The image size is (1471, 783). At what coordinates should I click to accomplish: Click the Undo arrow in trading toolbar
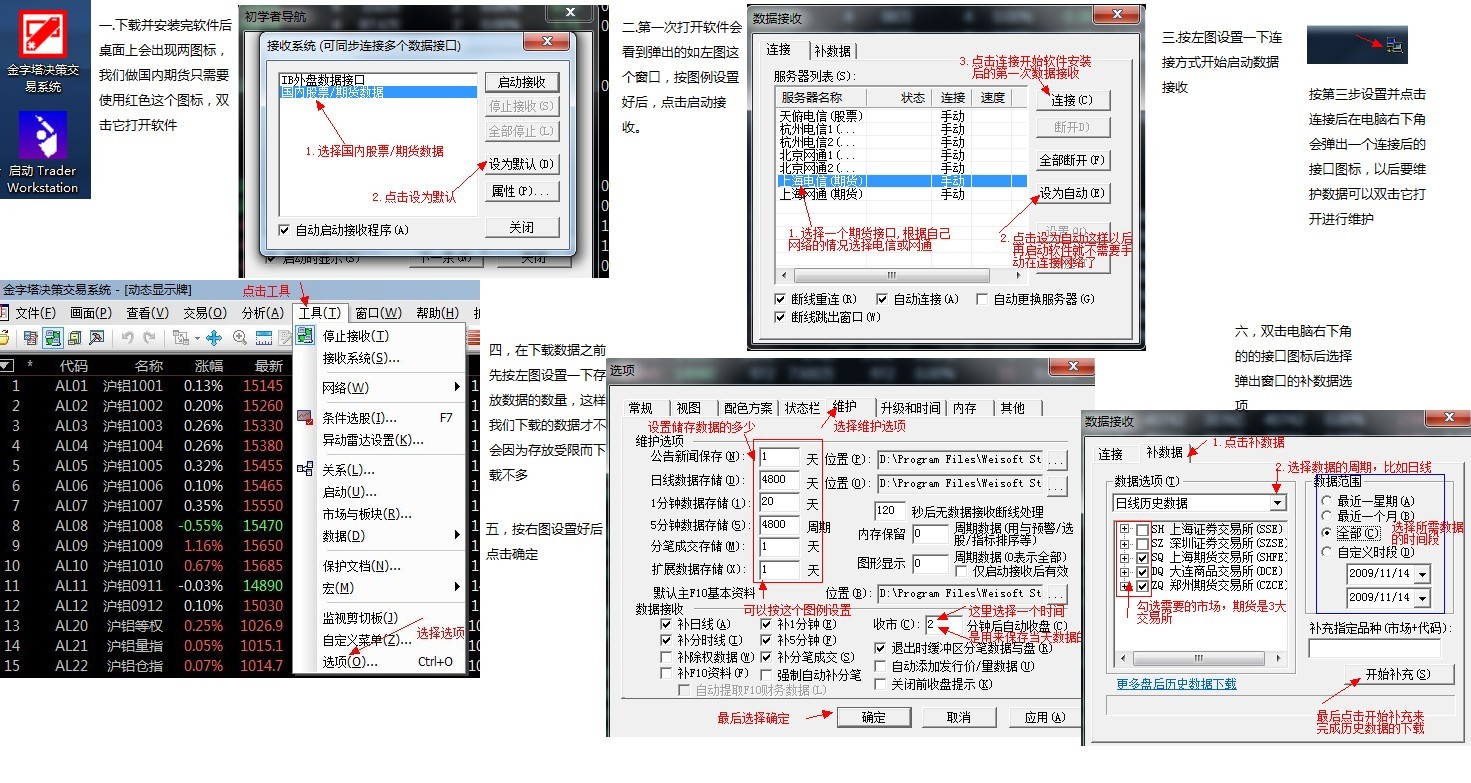point(128,337)
